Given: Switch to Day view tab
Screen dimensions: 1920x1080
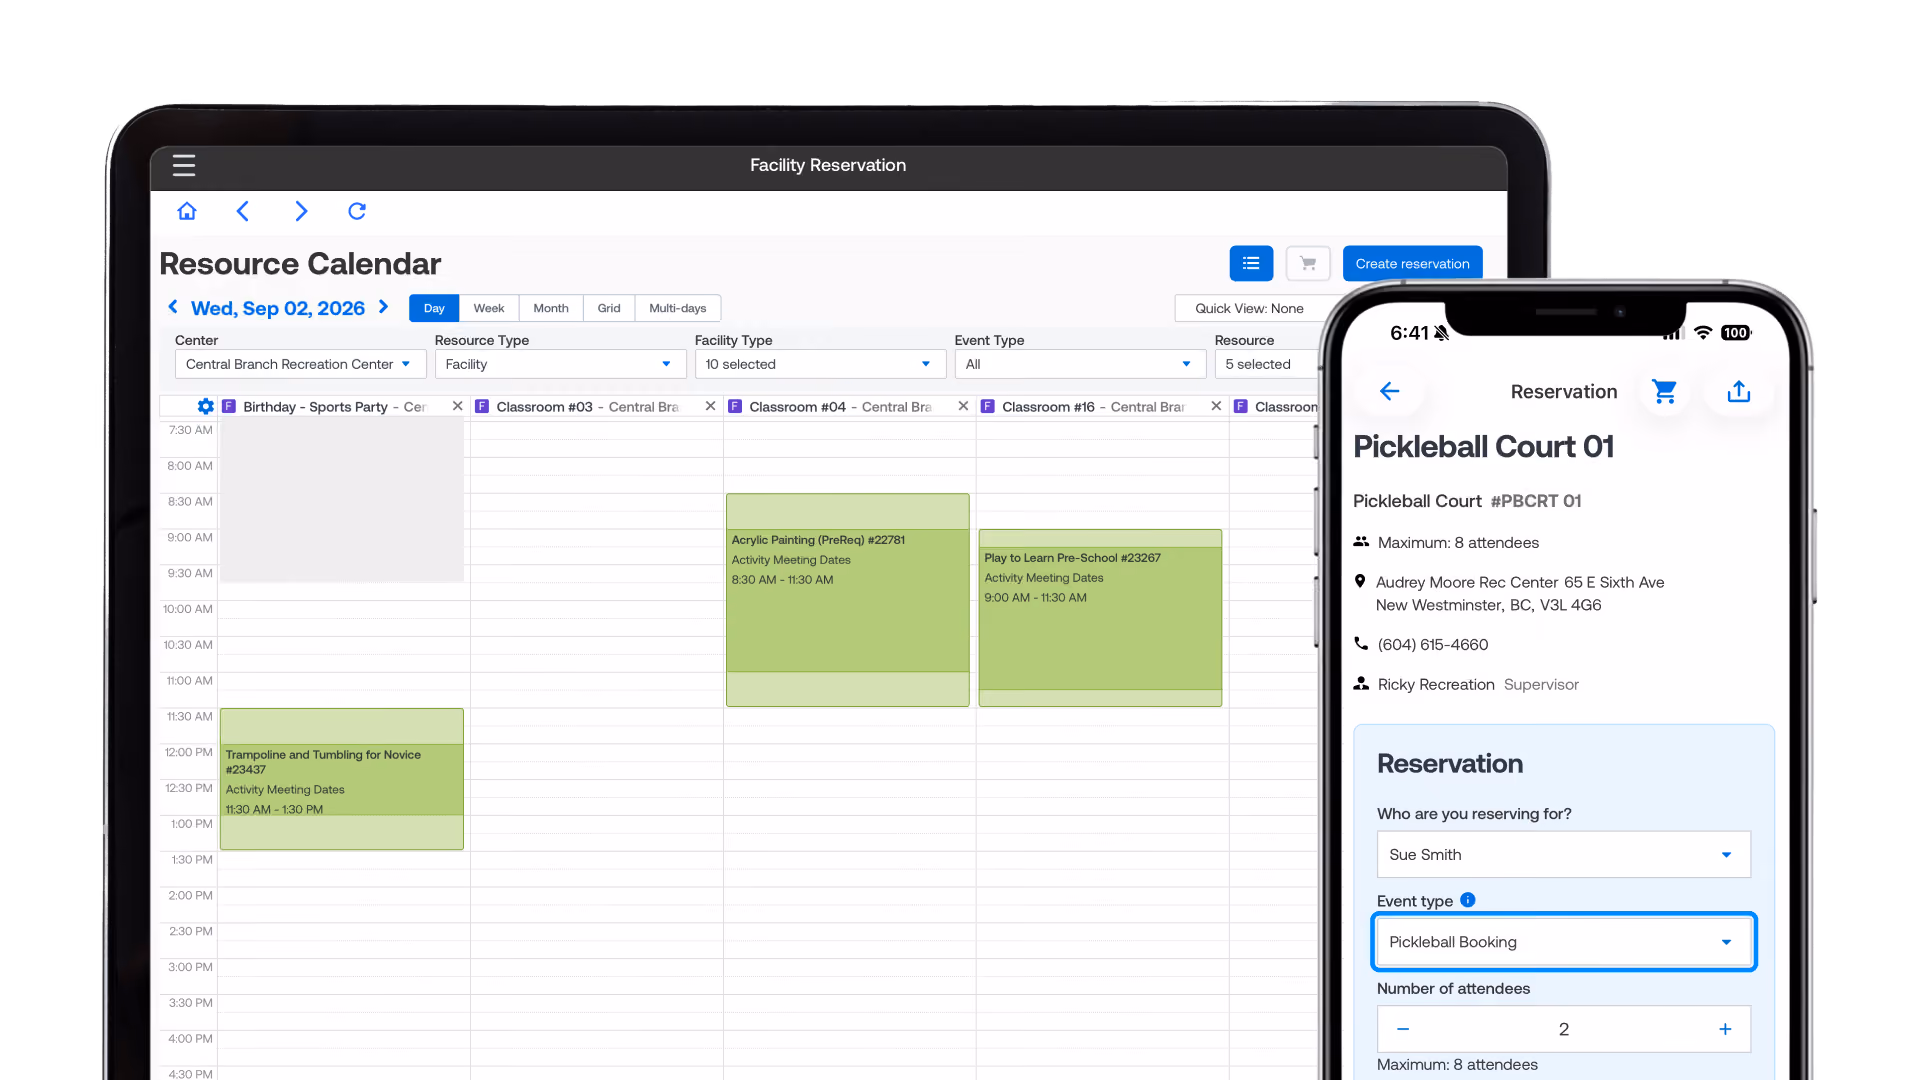Looking at the screenshot, I should 434,308.
